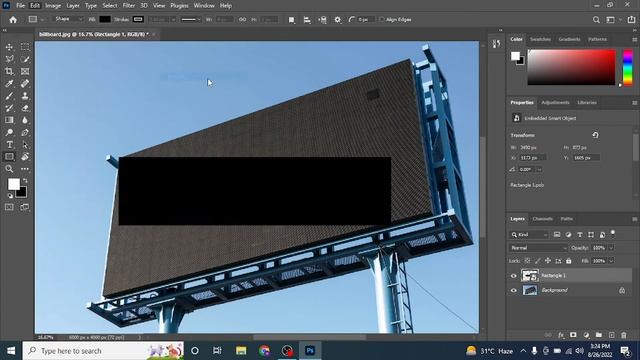
Task: Select the Zoom tool in toolbar
Action: pyautogui.click(x=9, y=169)
